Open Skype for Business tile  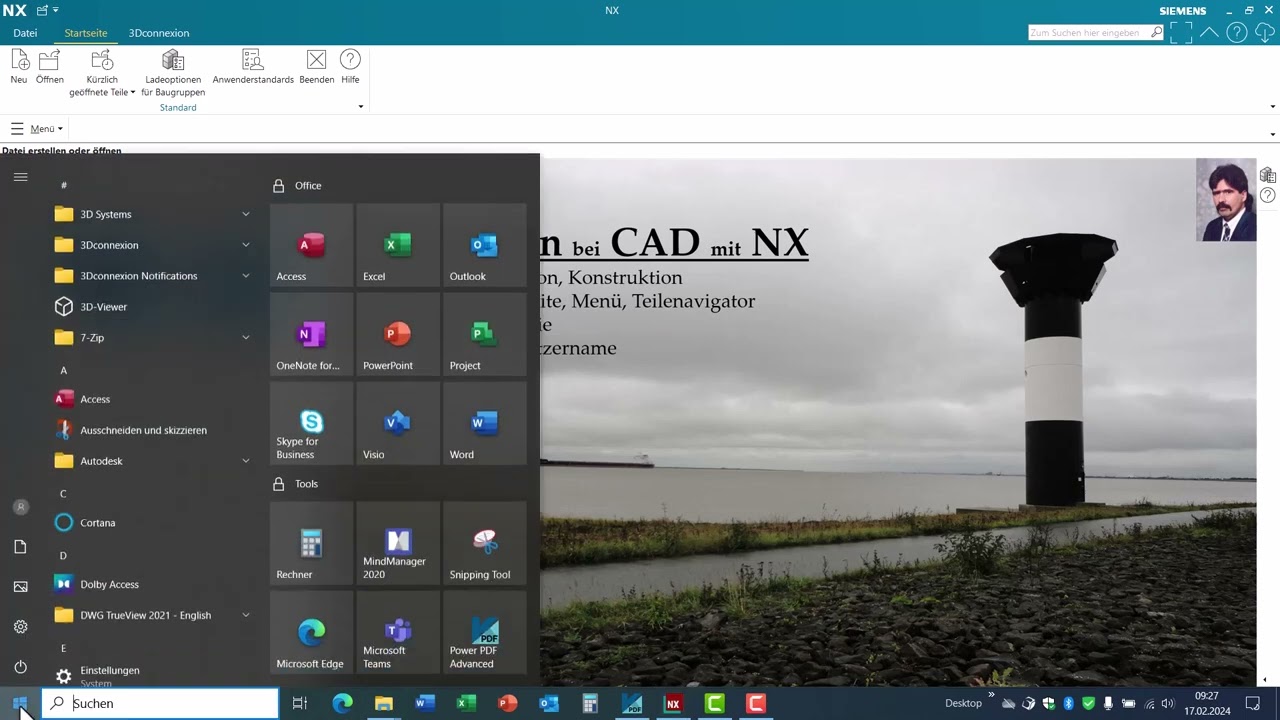tap(311, 423)
